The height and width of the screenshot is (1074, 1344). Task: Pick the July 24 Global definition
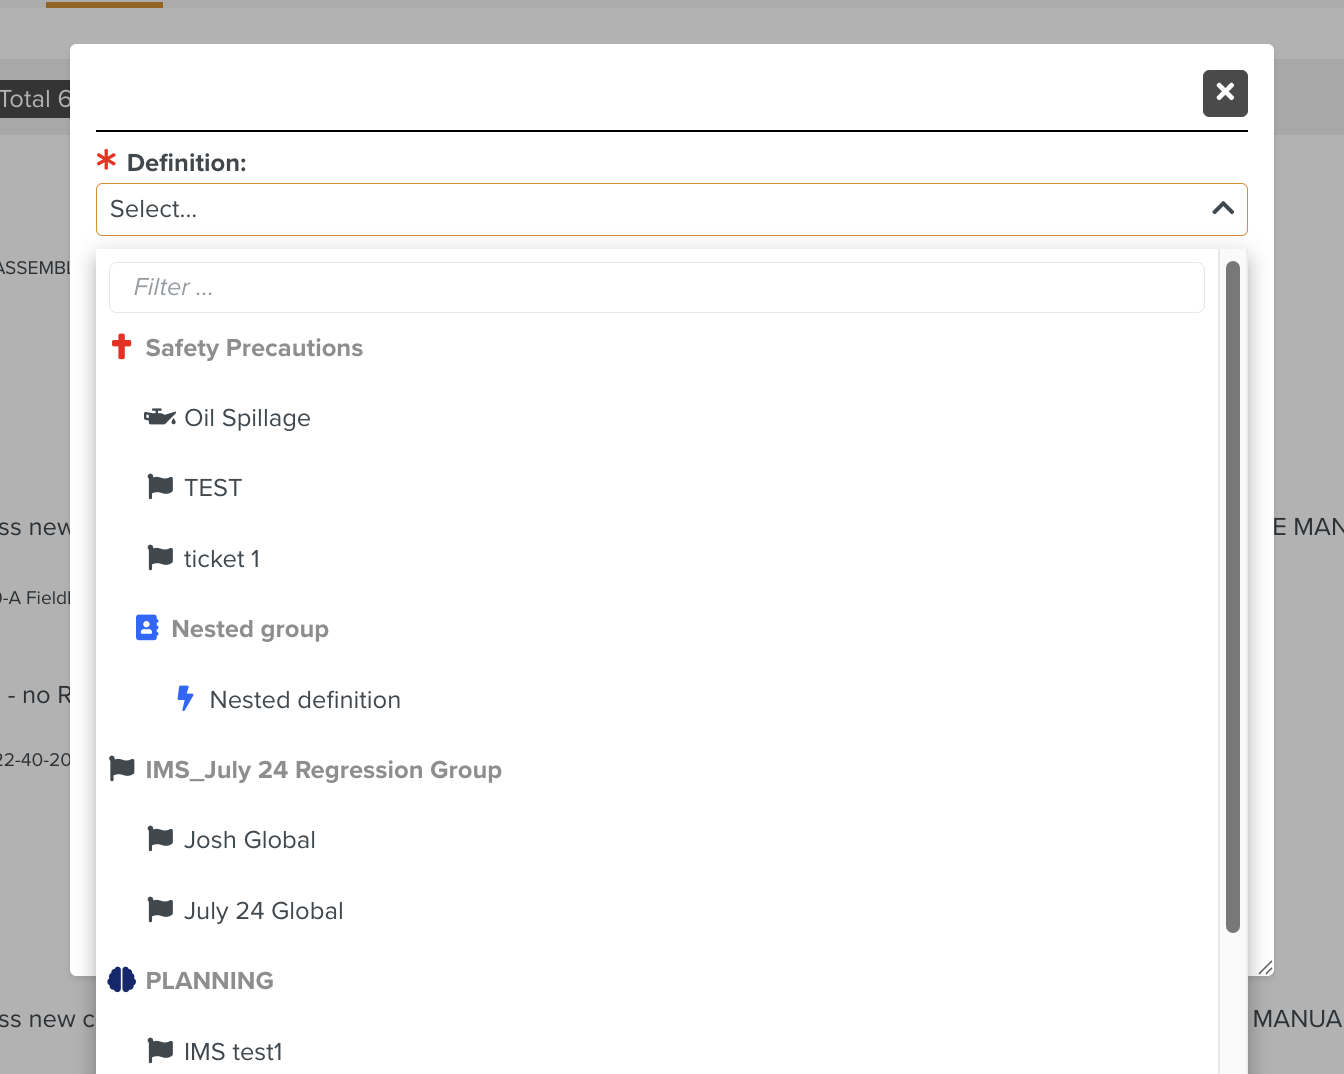[263, 911]
